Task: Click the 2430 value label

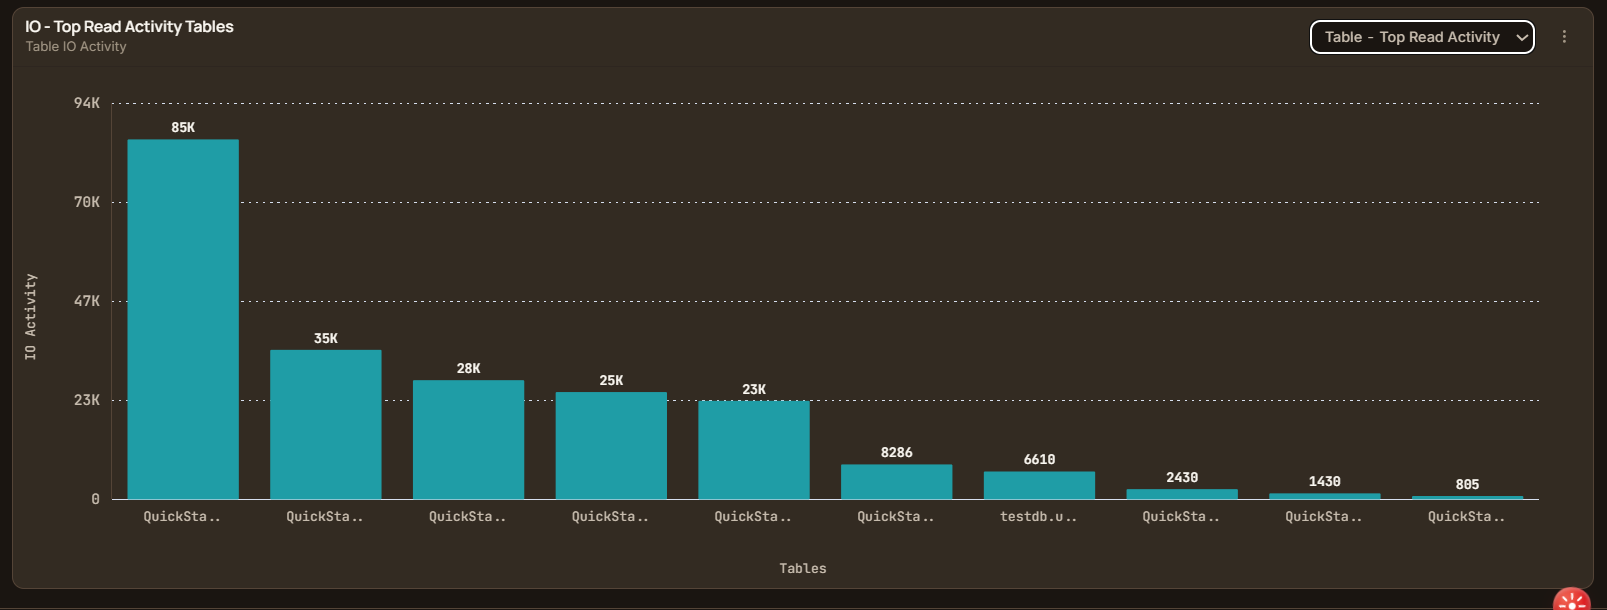Action: 1182,478
